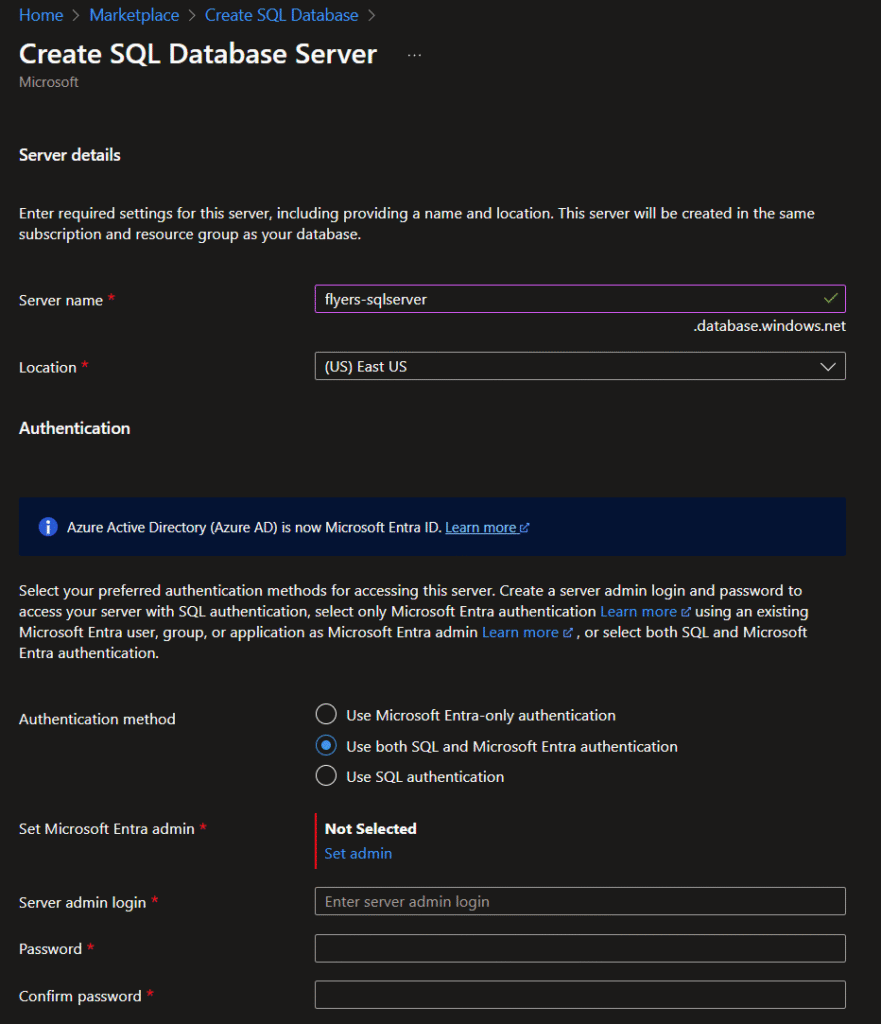Go to Home breadcrumb
This screenshot has width=881, height=1024.
41,15
